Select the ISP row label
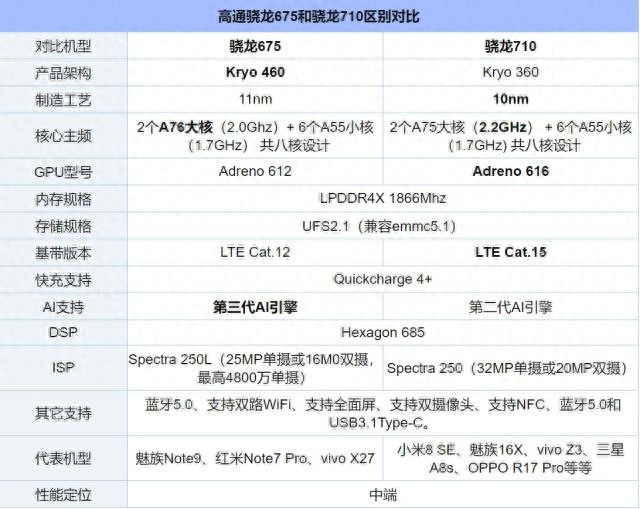 [x=63, y=368]
